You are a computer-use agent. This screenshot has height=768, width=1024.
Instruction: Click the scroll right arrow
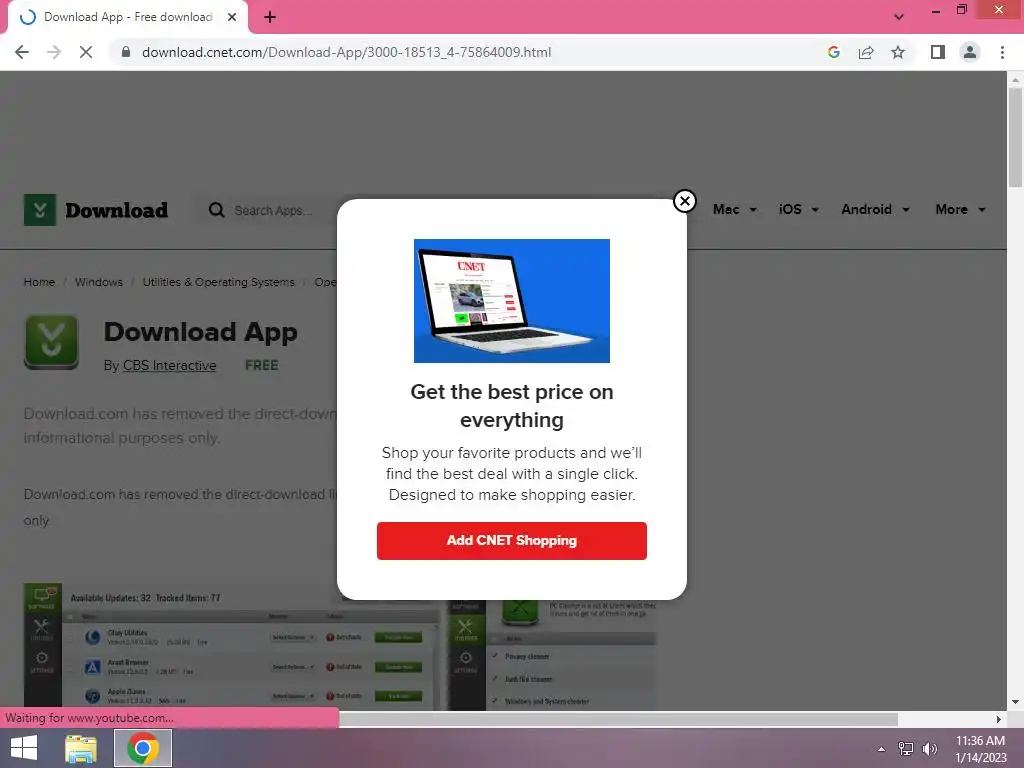998,719
